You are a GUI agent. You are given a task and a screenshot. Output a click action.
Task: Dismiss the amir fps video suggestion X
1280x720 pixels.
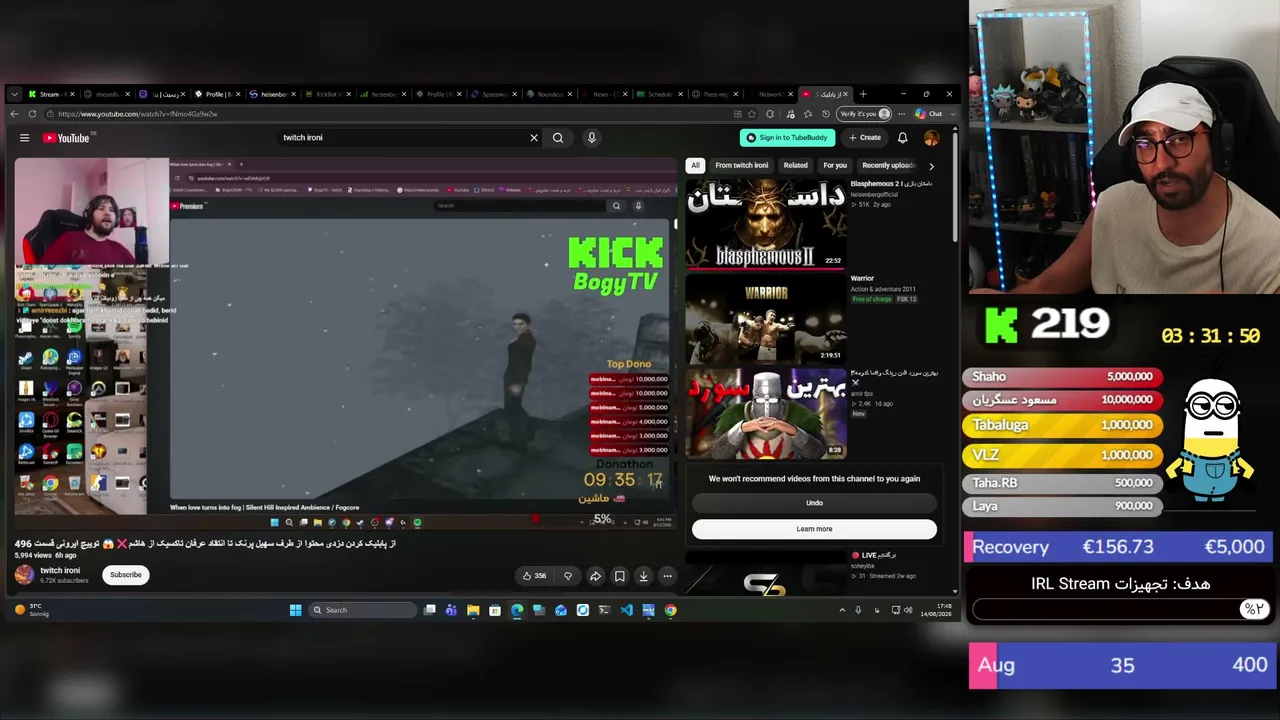point(855,382)
